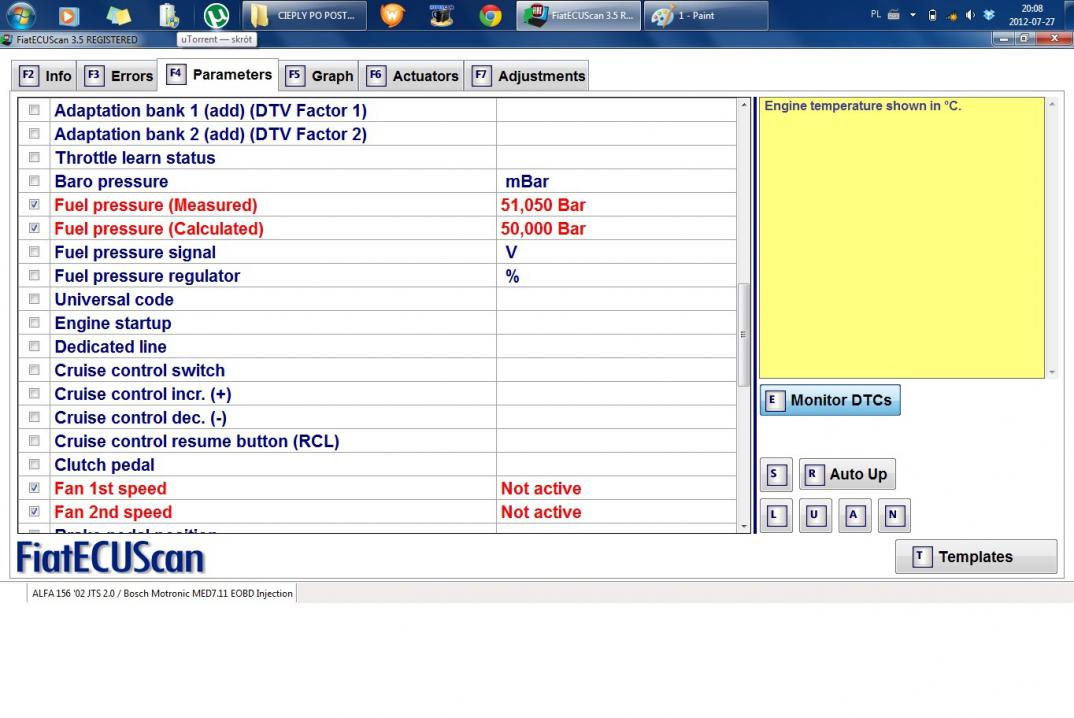Click the 50,000 Bar calculated value
The height and width of the screenshot is (718, 1074).
pos(543,229)
